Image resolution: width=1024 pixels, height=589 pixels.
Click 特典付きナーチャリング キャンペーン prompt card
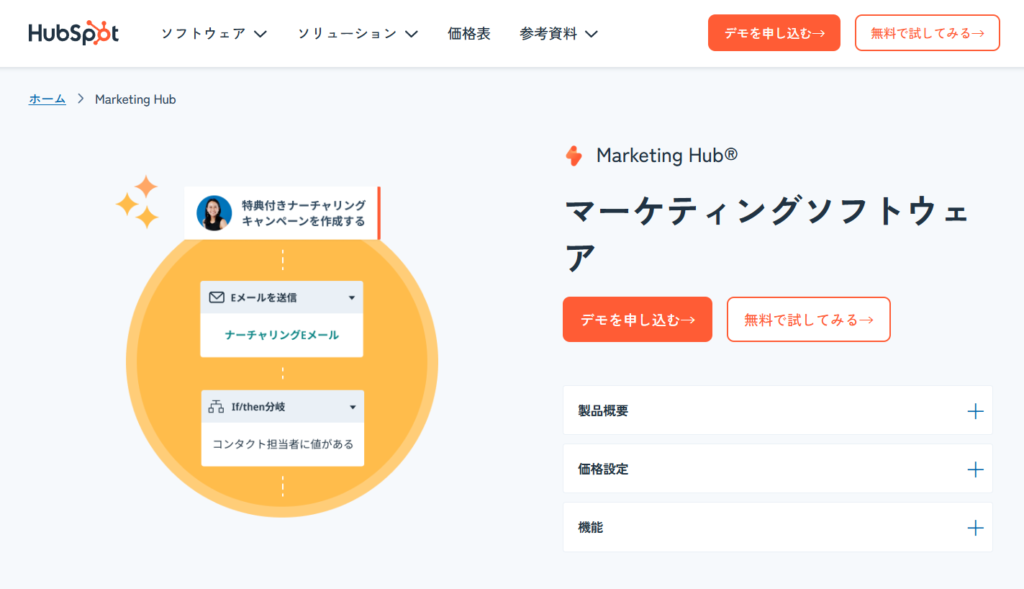click(x=282, y=213)
